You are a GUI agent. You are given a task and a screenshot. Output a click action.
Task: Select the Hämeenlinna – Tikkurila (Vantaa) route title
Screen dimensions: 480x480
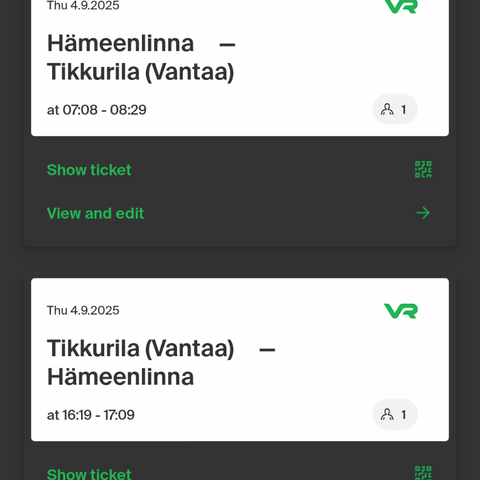[141, 58]
